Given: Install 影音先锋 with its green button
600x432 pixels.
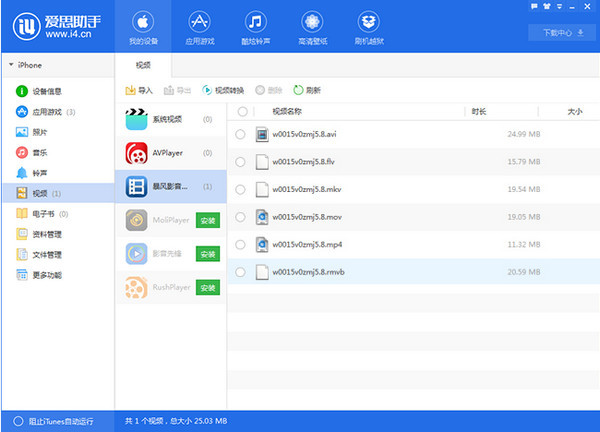Looking at the screenshot, I should coord(208,254).
